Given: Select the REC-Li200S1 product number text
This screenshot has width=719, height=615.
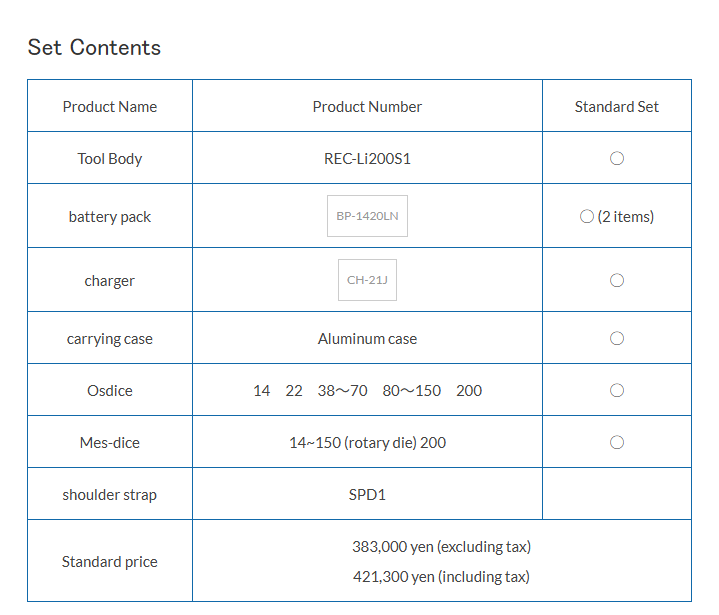Looking at the screenshot, I should coord(367,158).
